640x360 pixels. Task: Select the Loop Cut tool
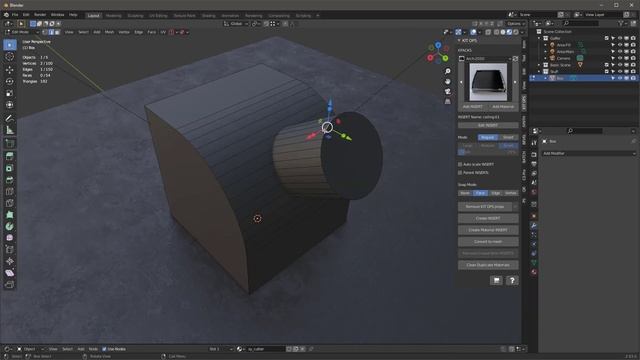10,191
